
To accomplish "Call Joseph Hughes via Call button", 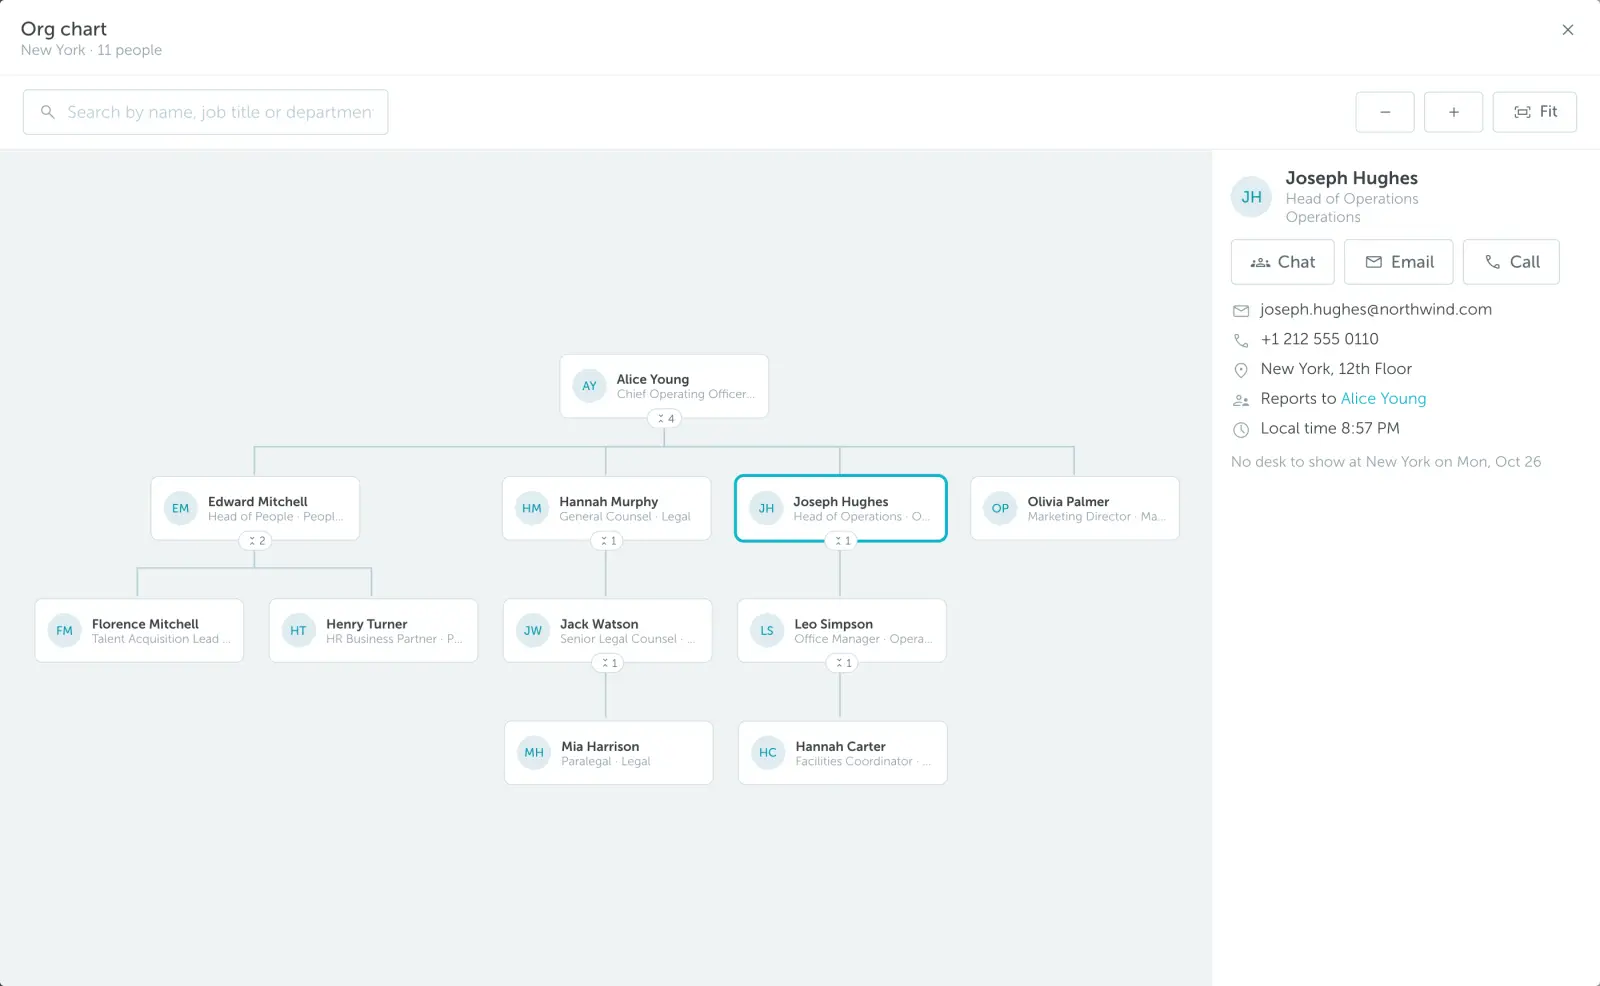I will pos(1511,262).
